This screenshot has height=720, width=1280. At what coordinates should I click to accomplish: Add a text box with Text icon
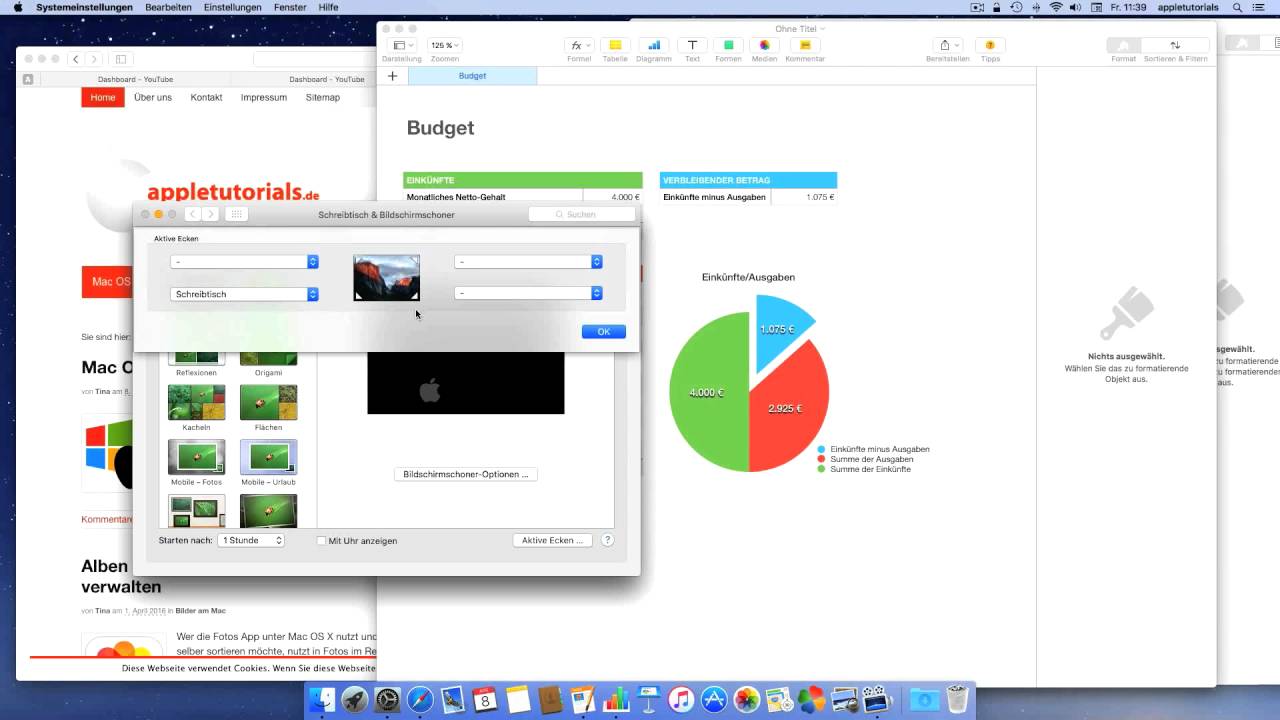click(692, 46)
